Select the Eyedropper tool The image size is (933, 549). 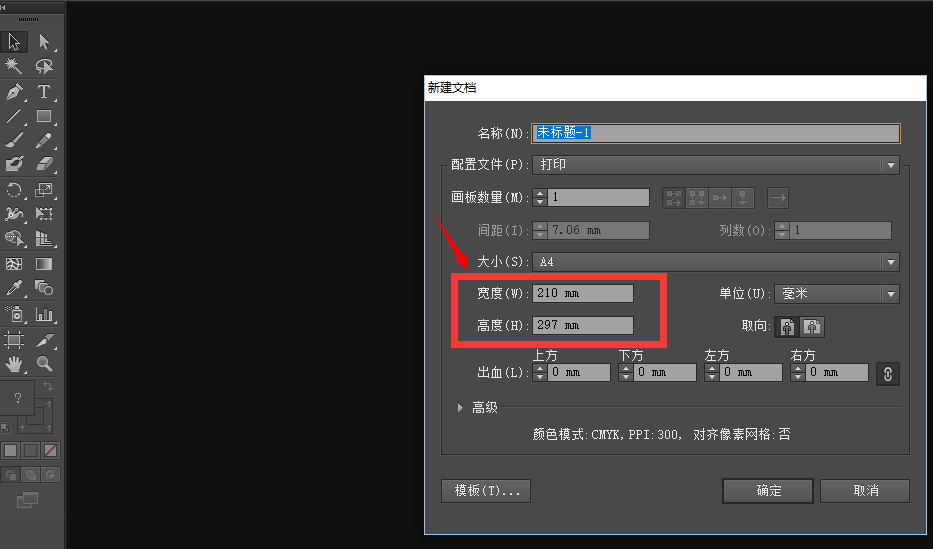click(14, 288)
